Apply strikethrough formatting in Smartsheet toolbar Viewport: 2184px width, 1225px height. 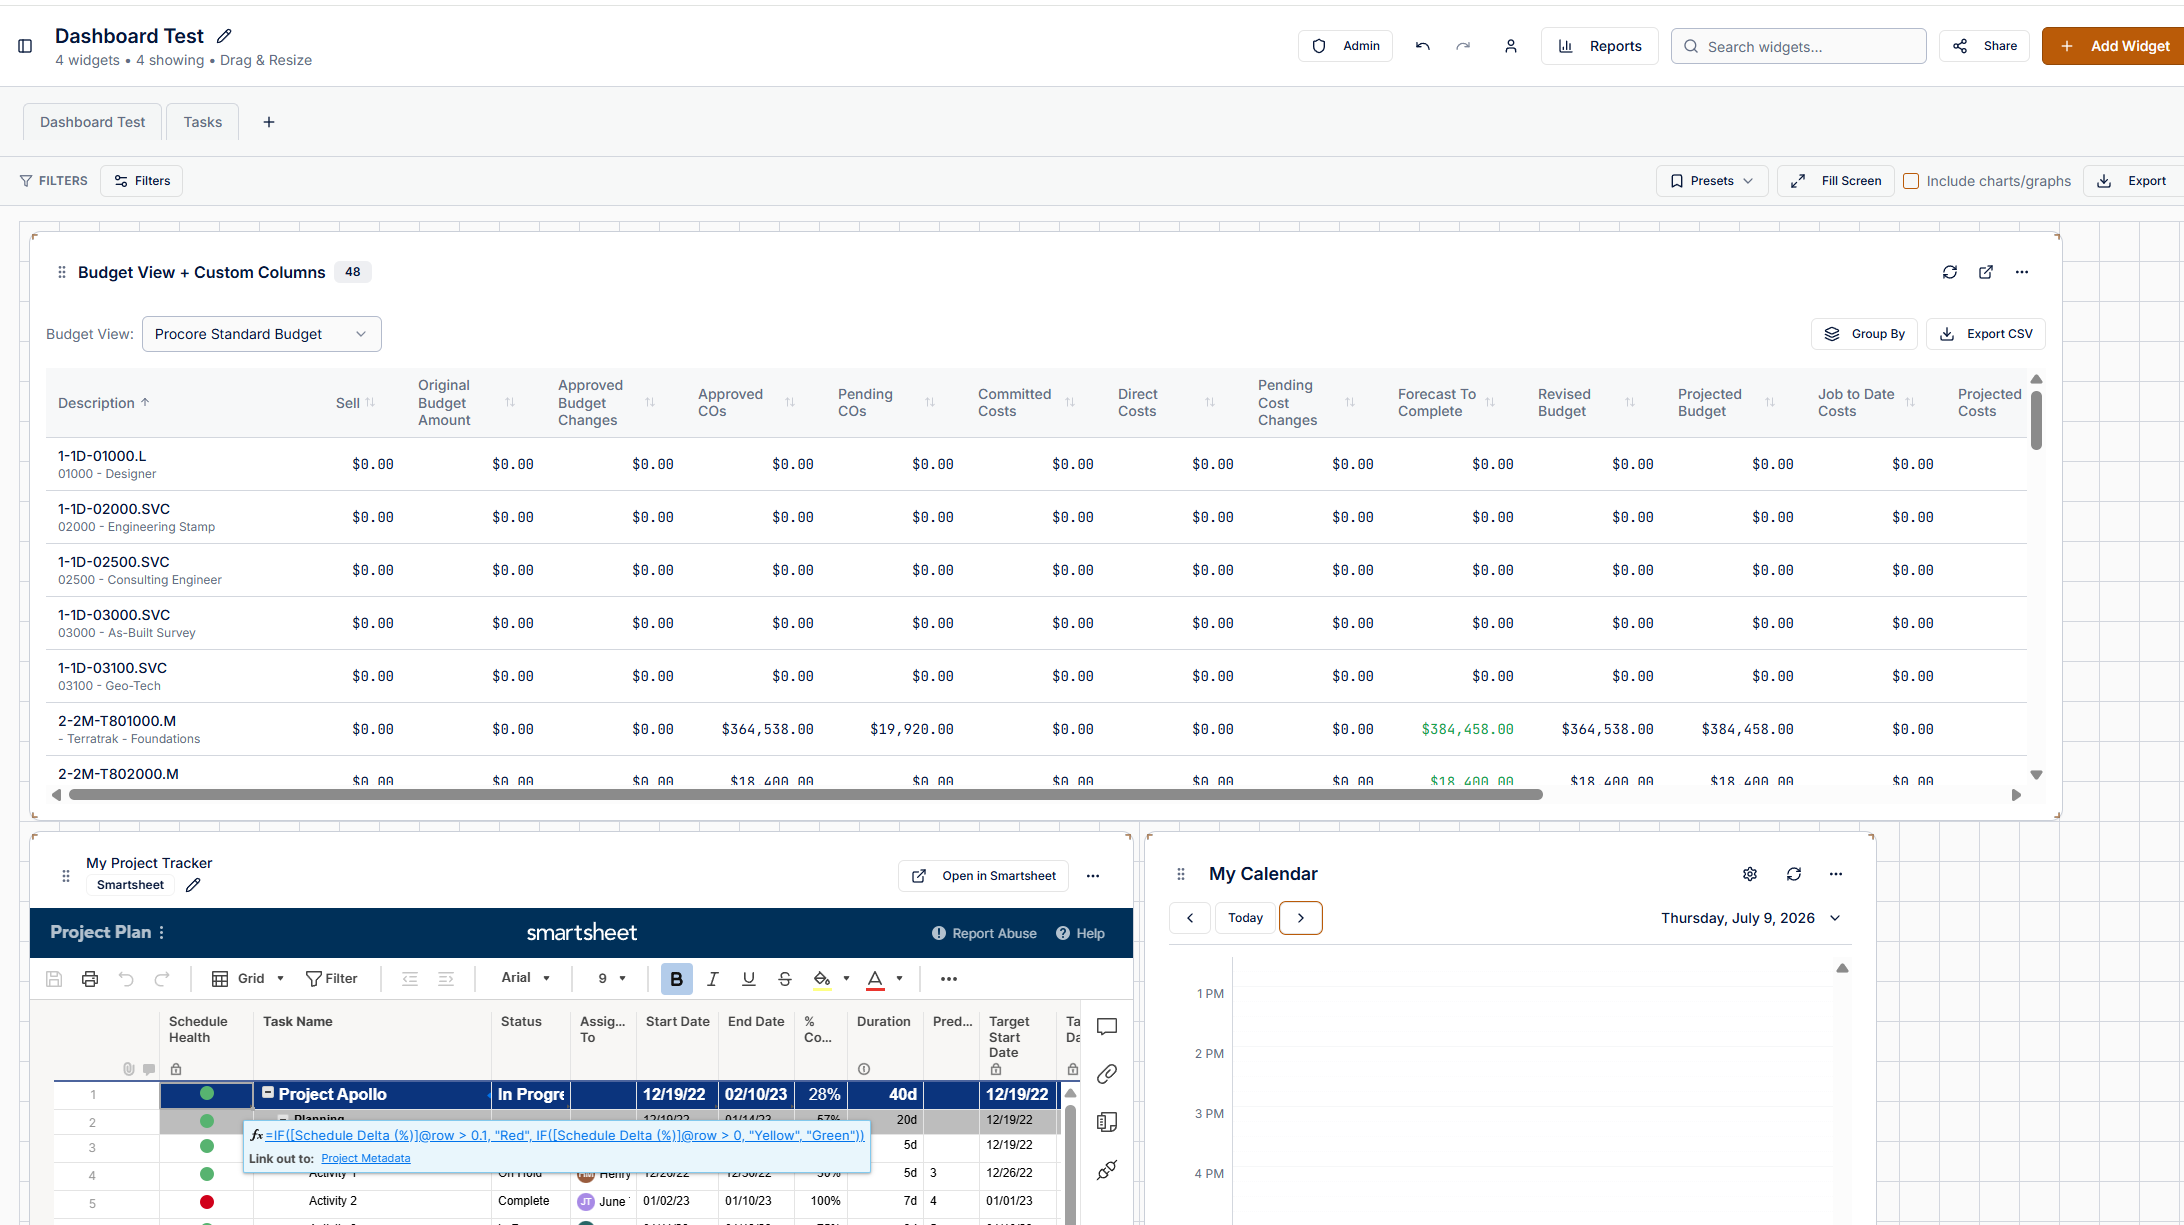pos(785,979)
